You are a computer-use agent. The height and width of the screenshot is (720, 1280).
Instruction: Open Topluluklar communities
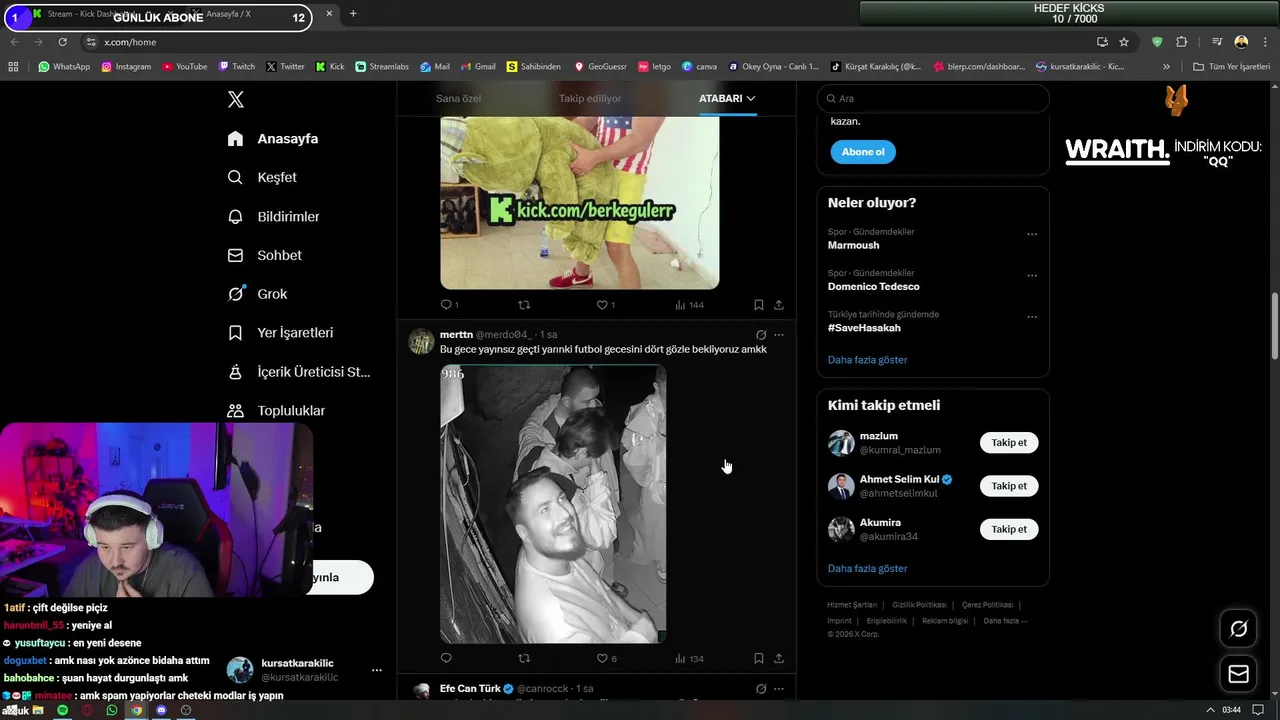(276, 410)
